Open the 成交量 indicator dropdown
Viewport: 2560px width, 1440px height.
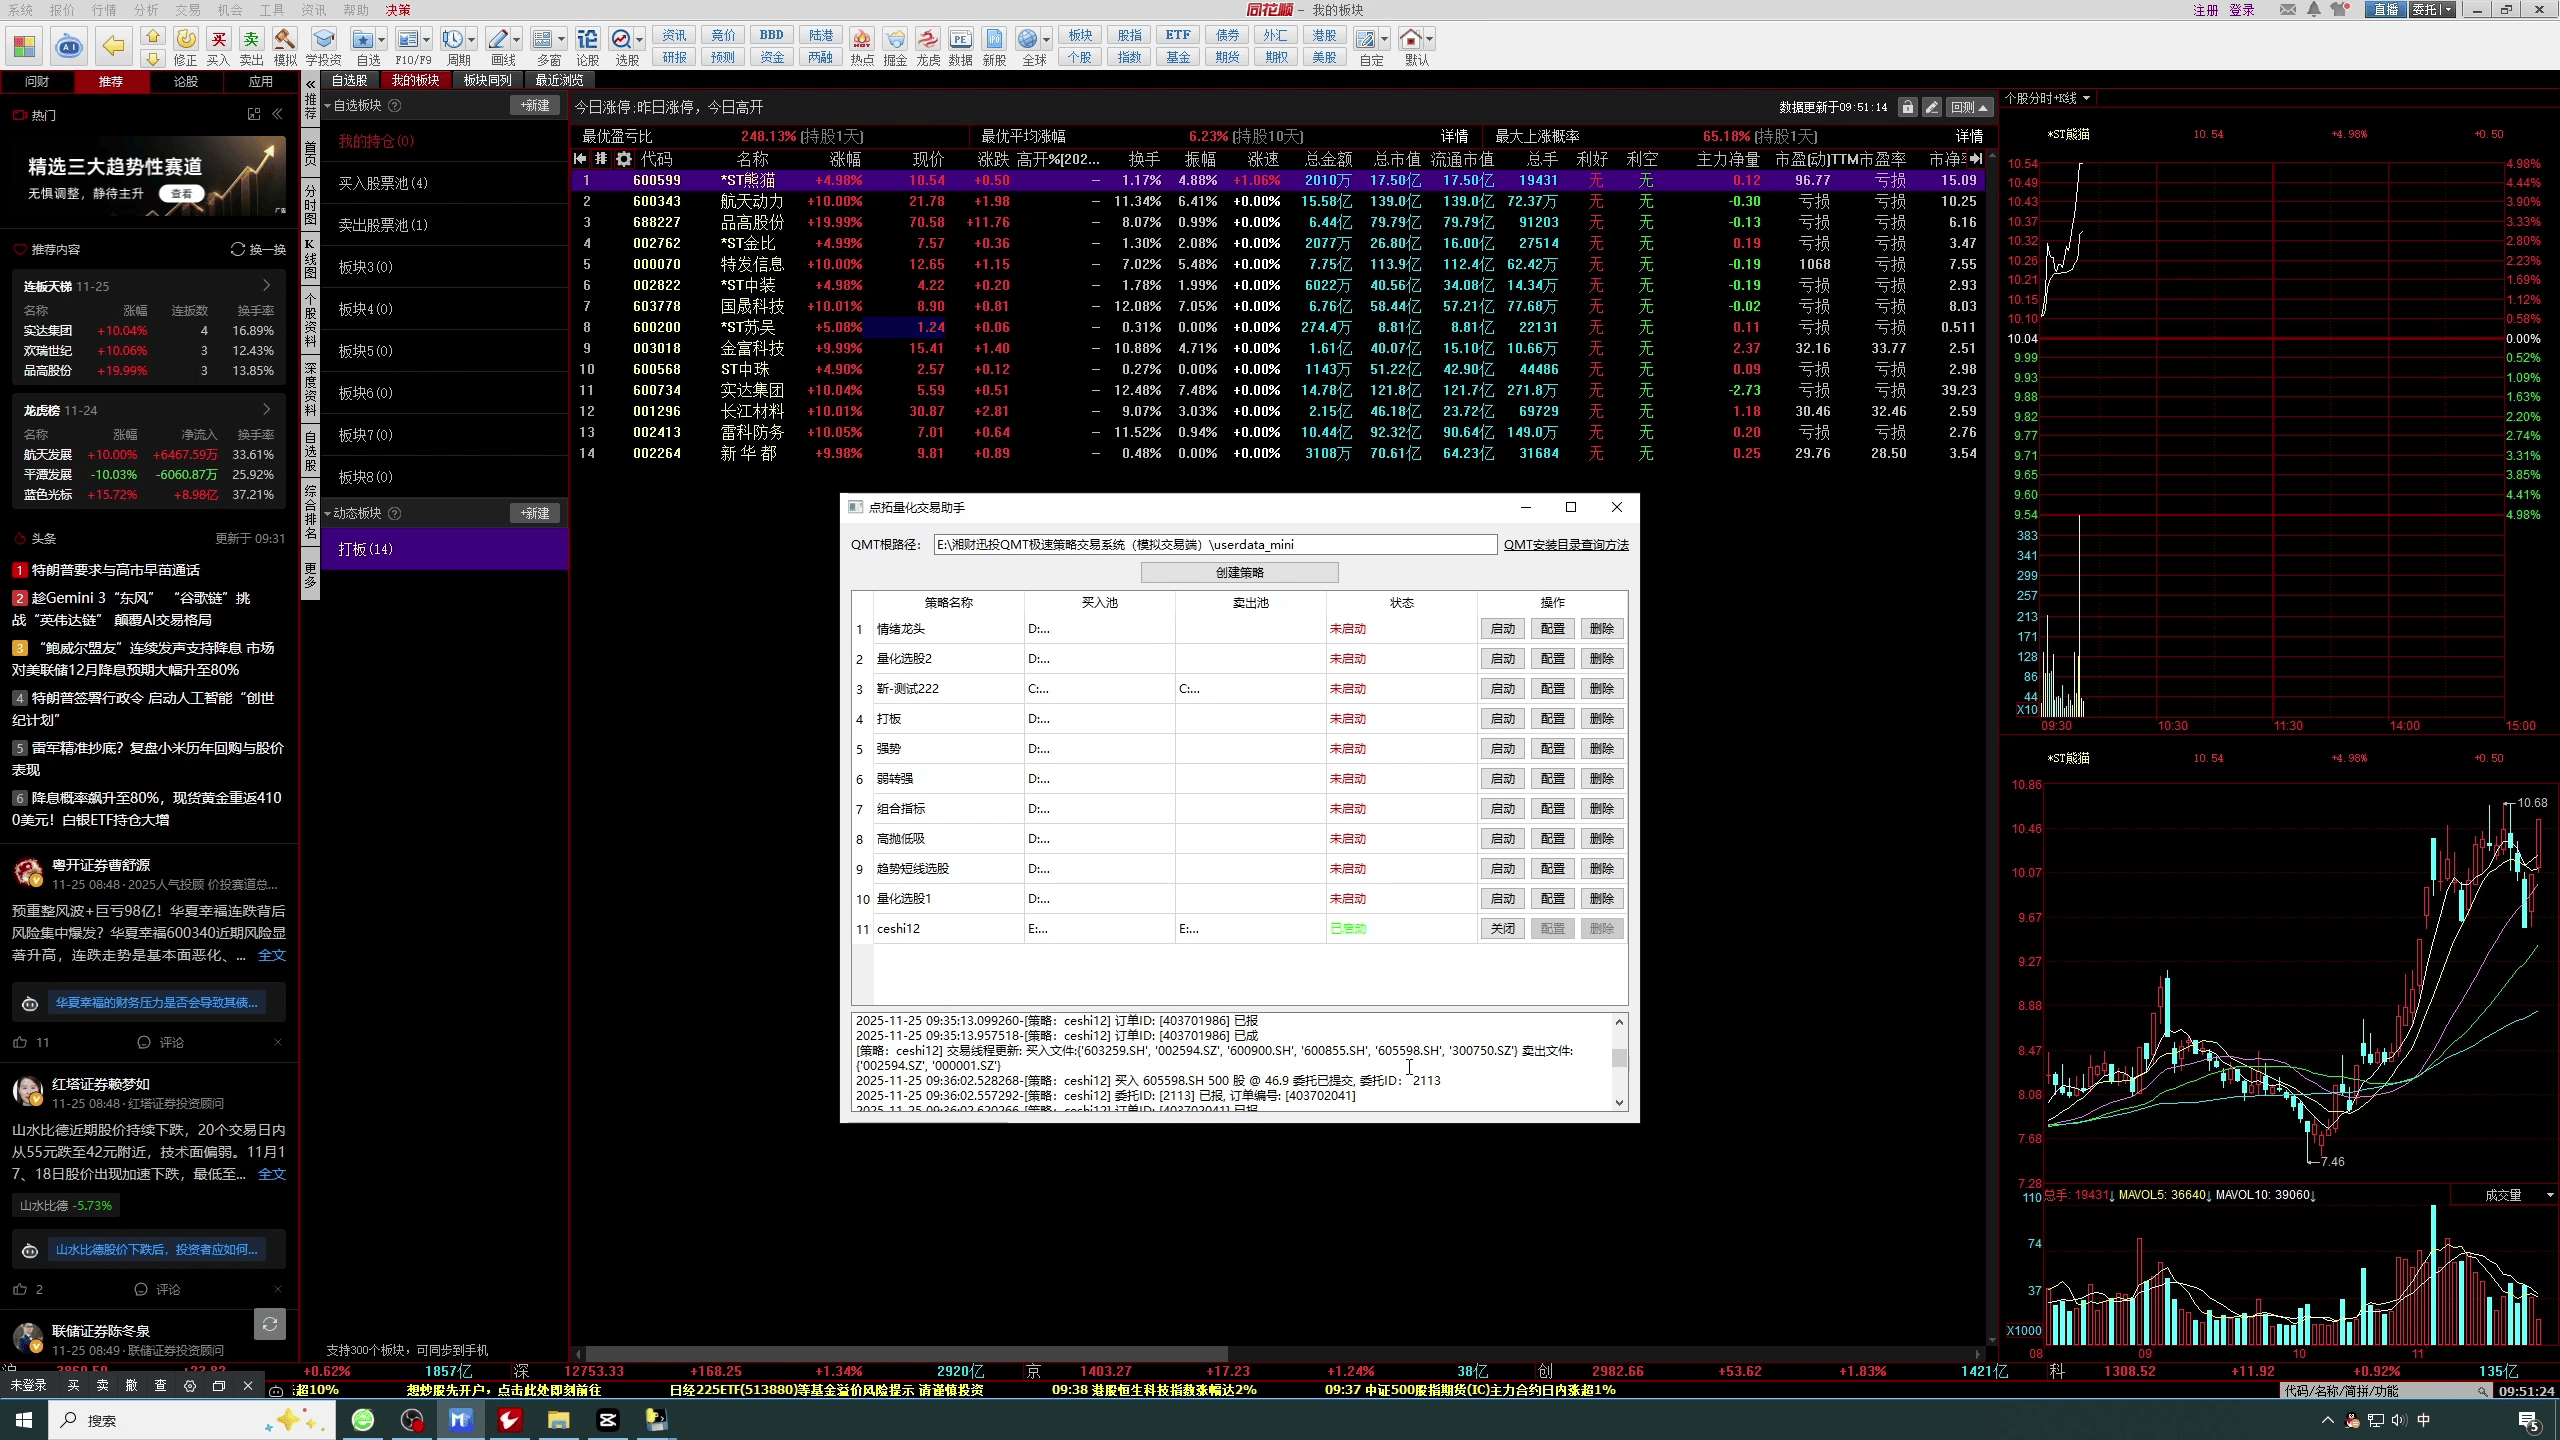click(2510, 1195)
